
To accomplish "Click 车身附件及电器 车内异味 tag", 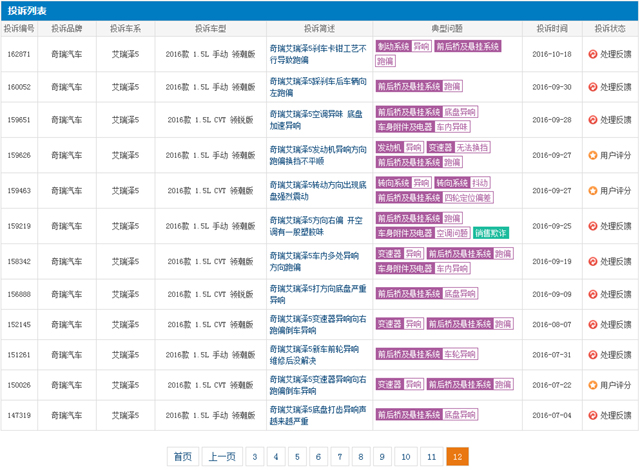I will (x=423, y=127).
